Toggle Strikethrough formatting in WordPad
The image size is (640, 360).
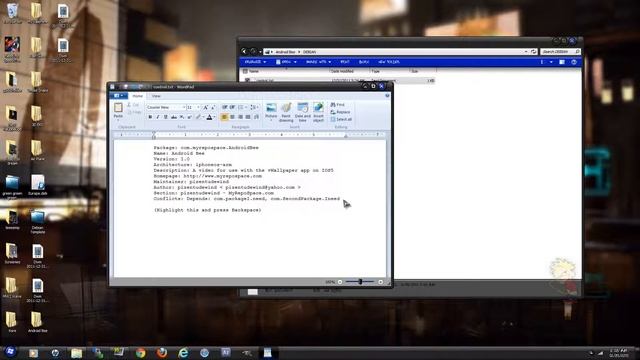tap(174, 117)
